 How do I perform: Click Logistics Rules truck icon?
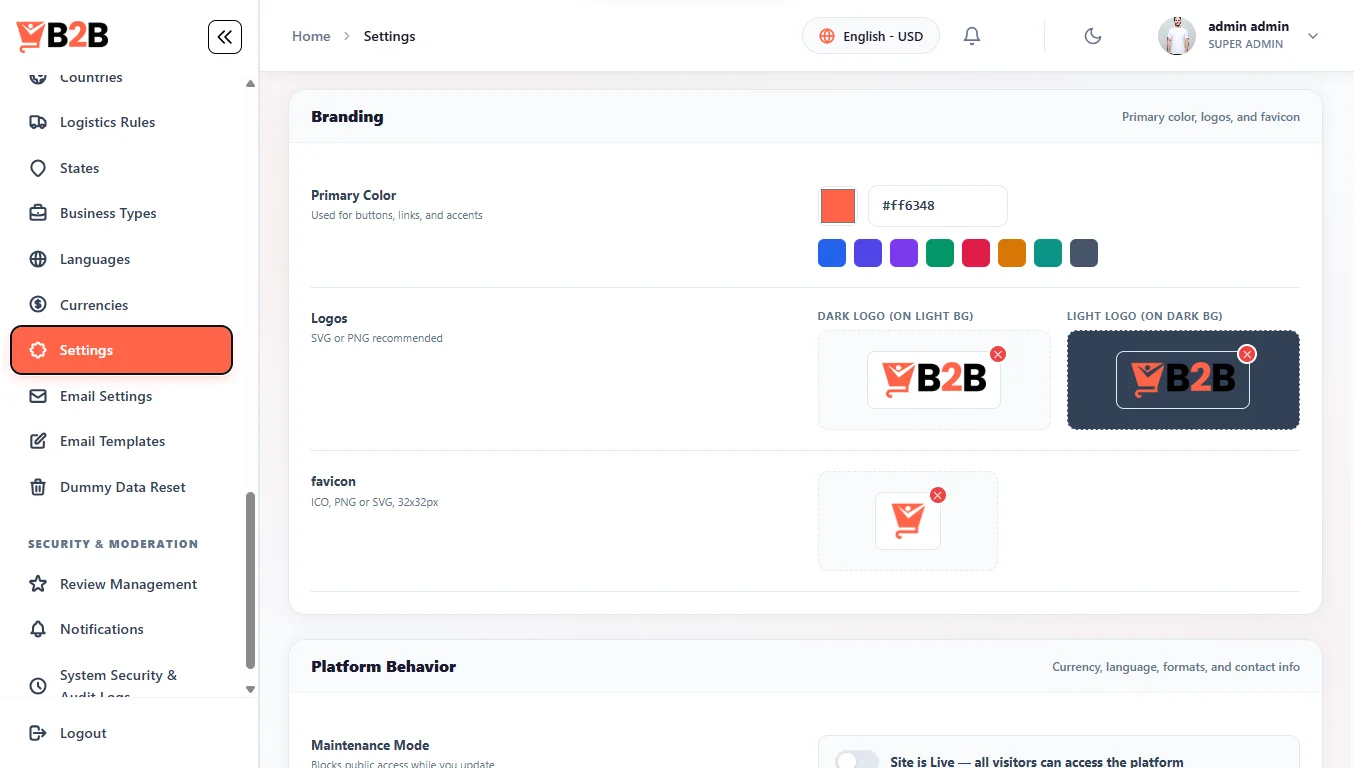(x=38, y=122)
